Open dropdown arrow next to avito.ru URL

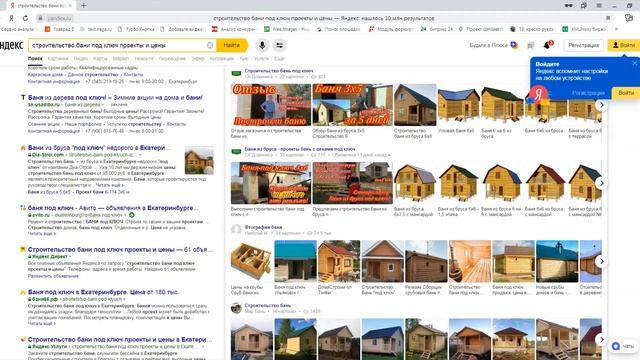[124, 215]
